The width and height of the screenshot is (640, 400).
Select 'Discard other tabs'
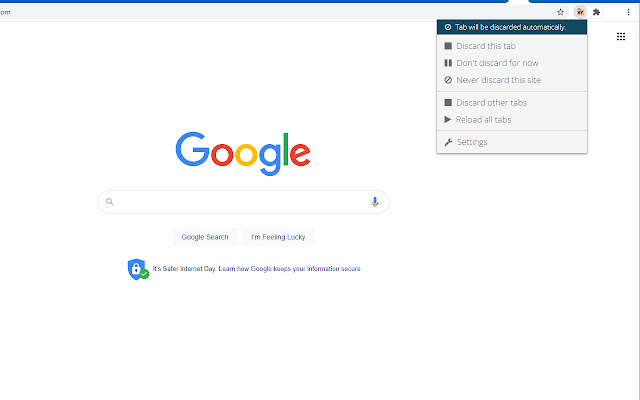point(512,102)
